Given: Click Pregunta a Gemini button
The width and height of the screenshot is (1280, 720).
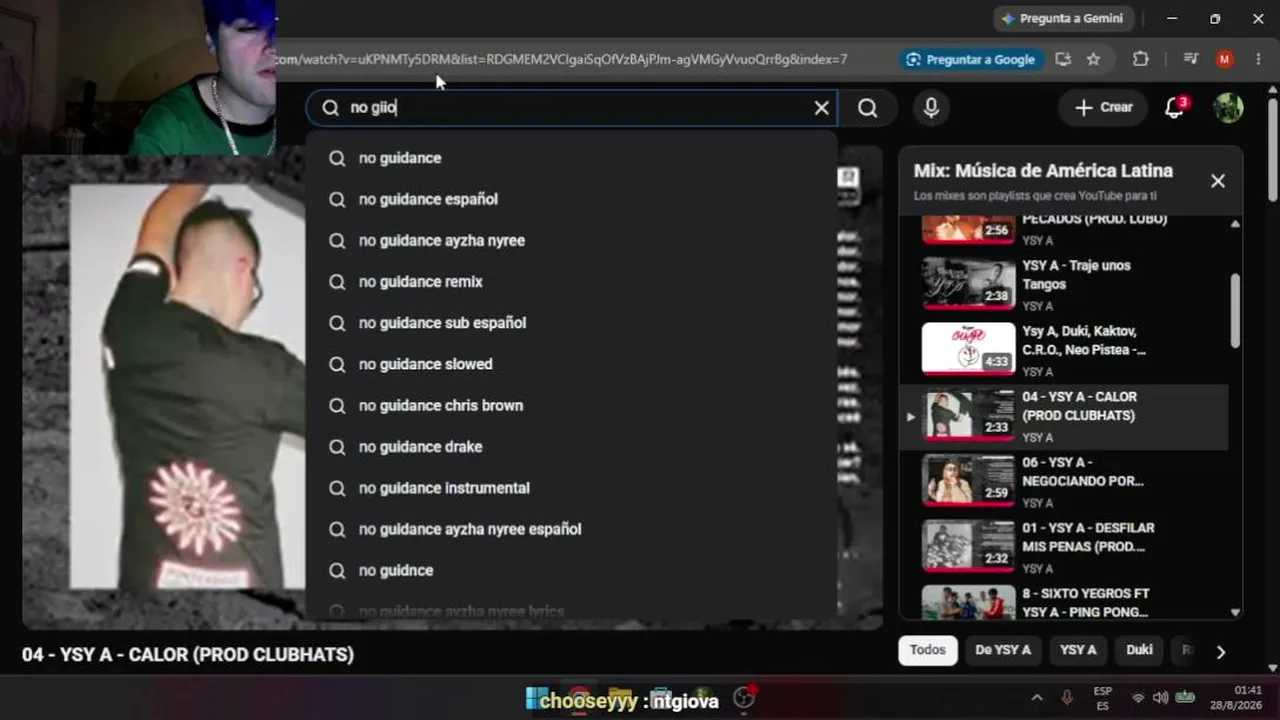Looking at the screenshot, I should tap(1062, 19).
